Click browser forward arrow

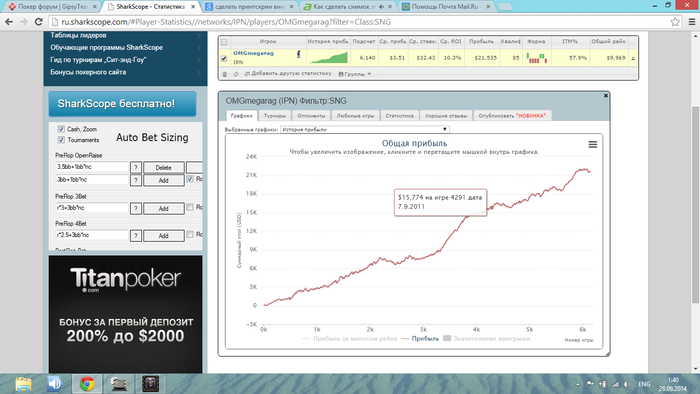[24, 22]
